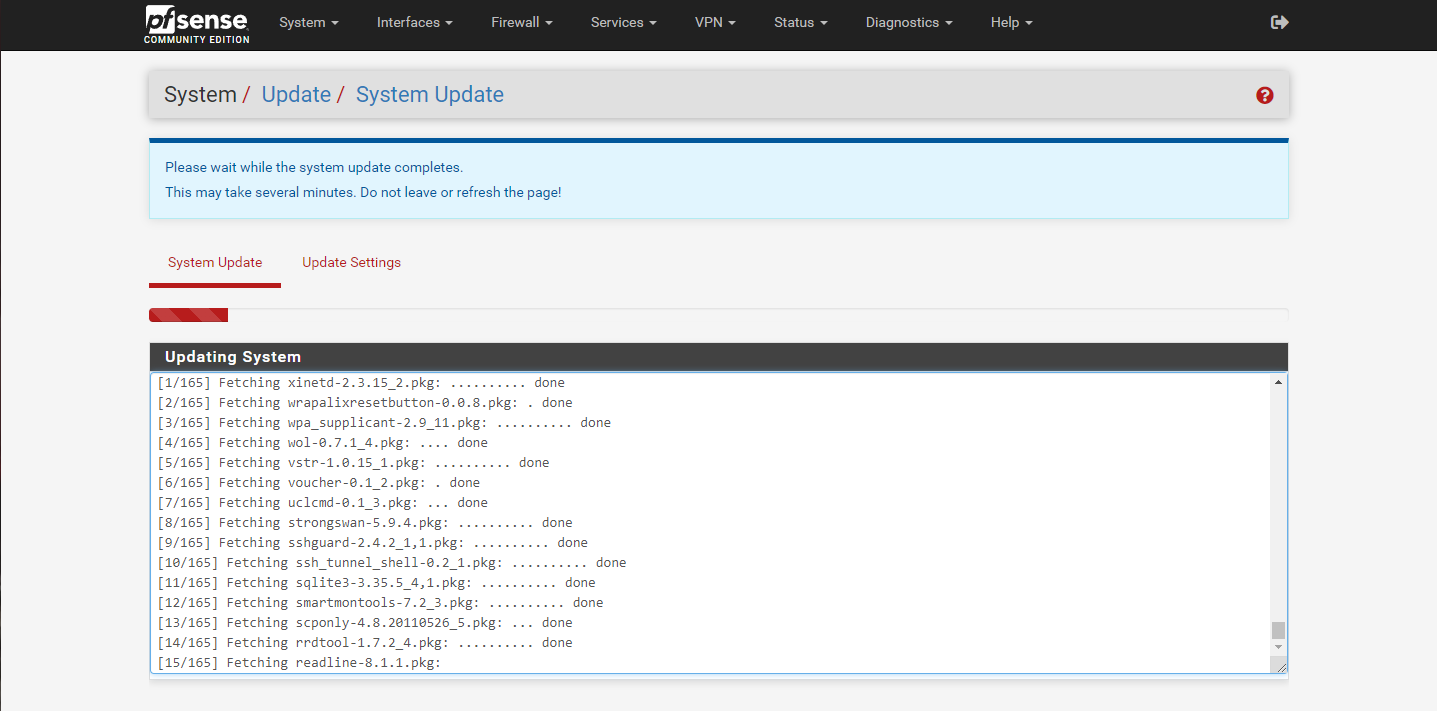
Task: Expand the Diagnostics menu
Action: pos(909,22)
